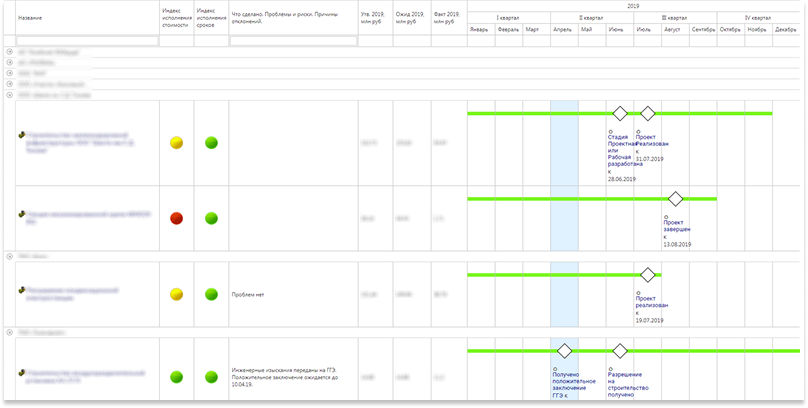The width and height of the screenshot is (808, 408).
Task: Click 'Разрешение на строительство' milestone diamond
Action: coord(620,351)
